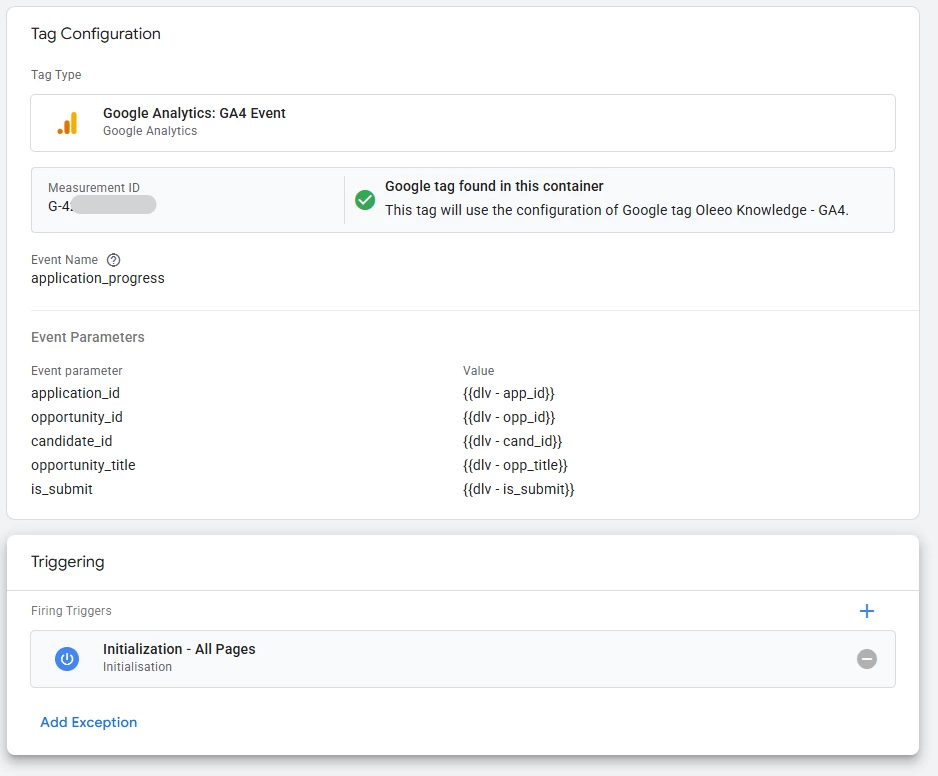Viewport: 938px width, 776px height.
Task: Click the Triggering section heading
Action: click(68, 562)
